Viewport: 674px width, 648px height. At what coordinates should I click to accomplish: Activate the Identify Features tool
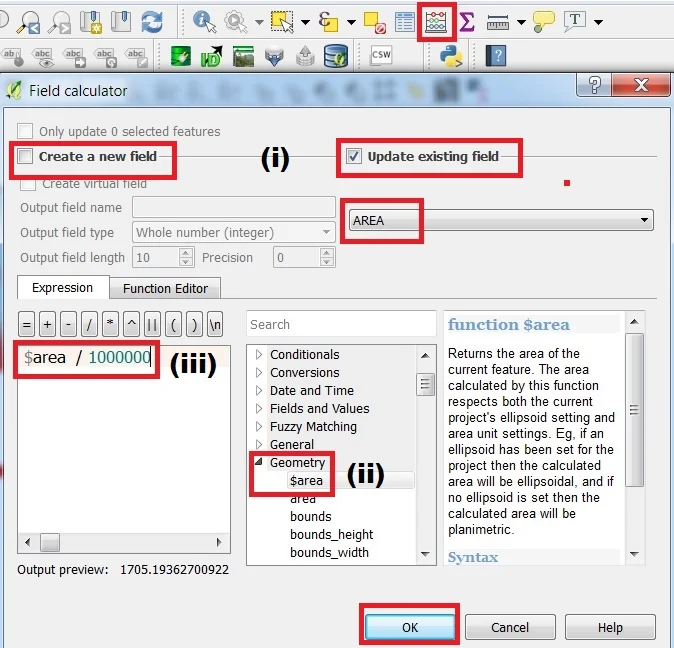pyautogui.click(x=205, y=21)
